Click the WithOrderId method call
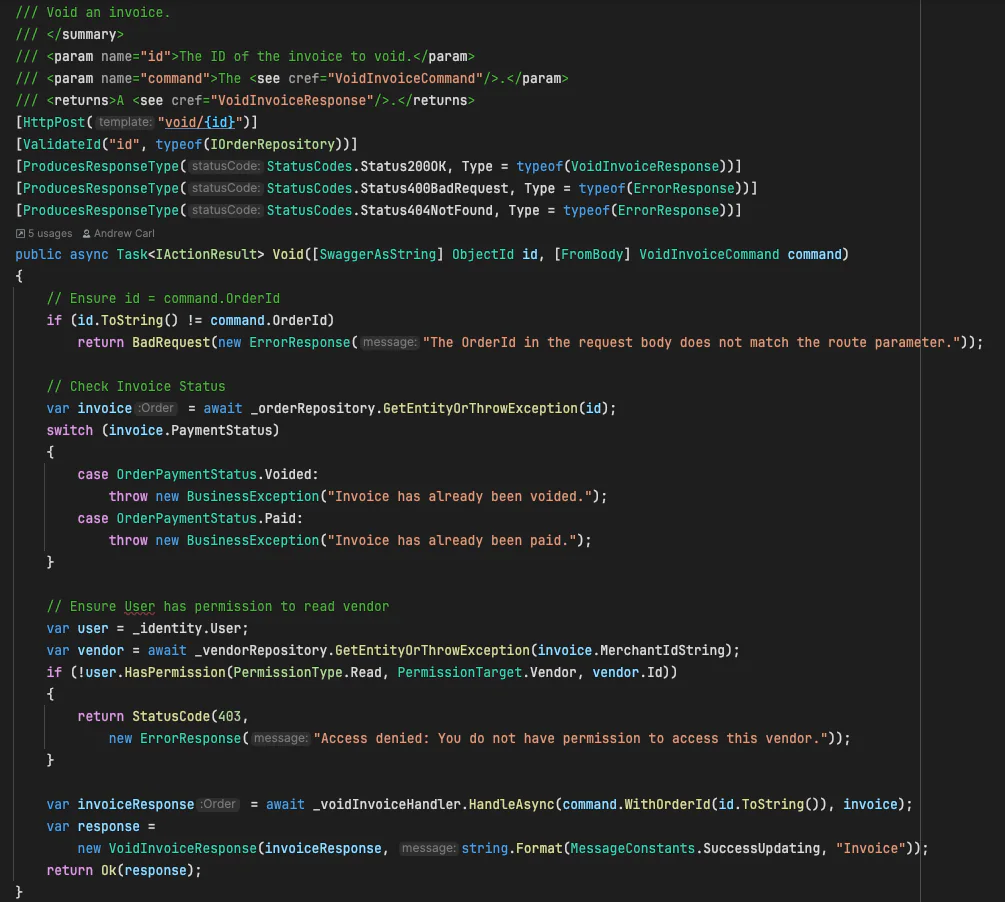Screen dimensions: 1005x902 point(667,805)
